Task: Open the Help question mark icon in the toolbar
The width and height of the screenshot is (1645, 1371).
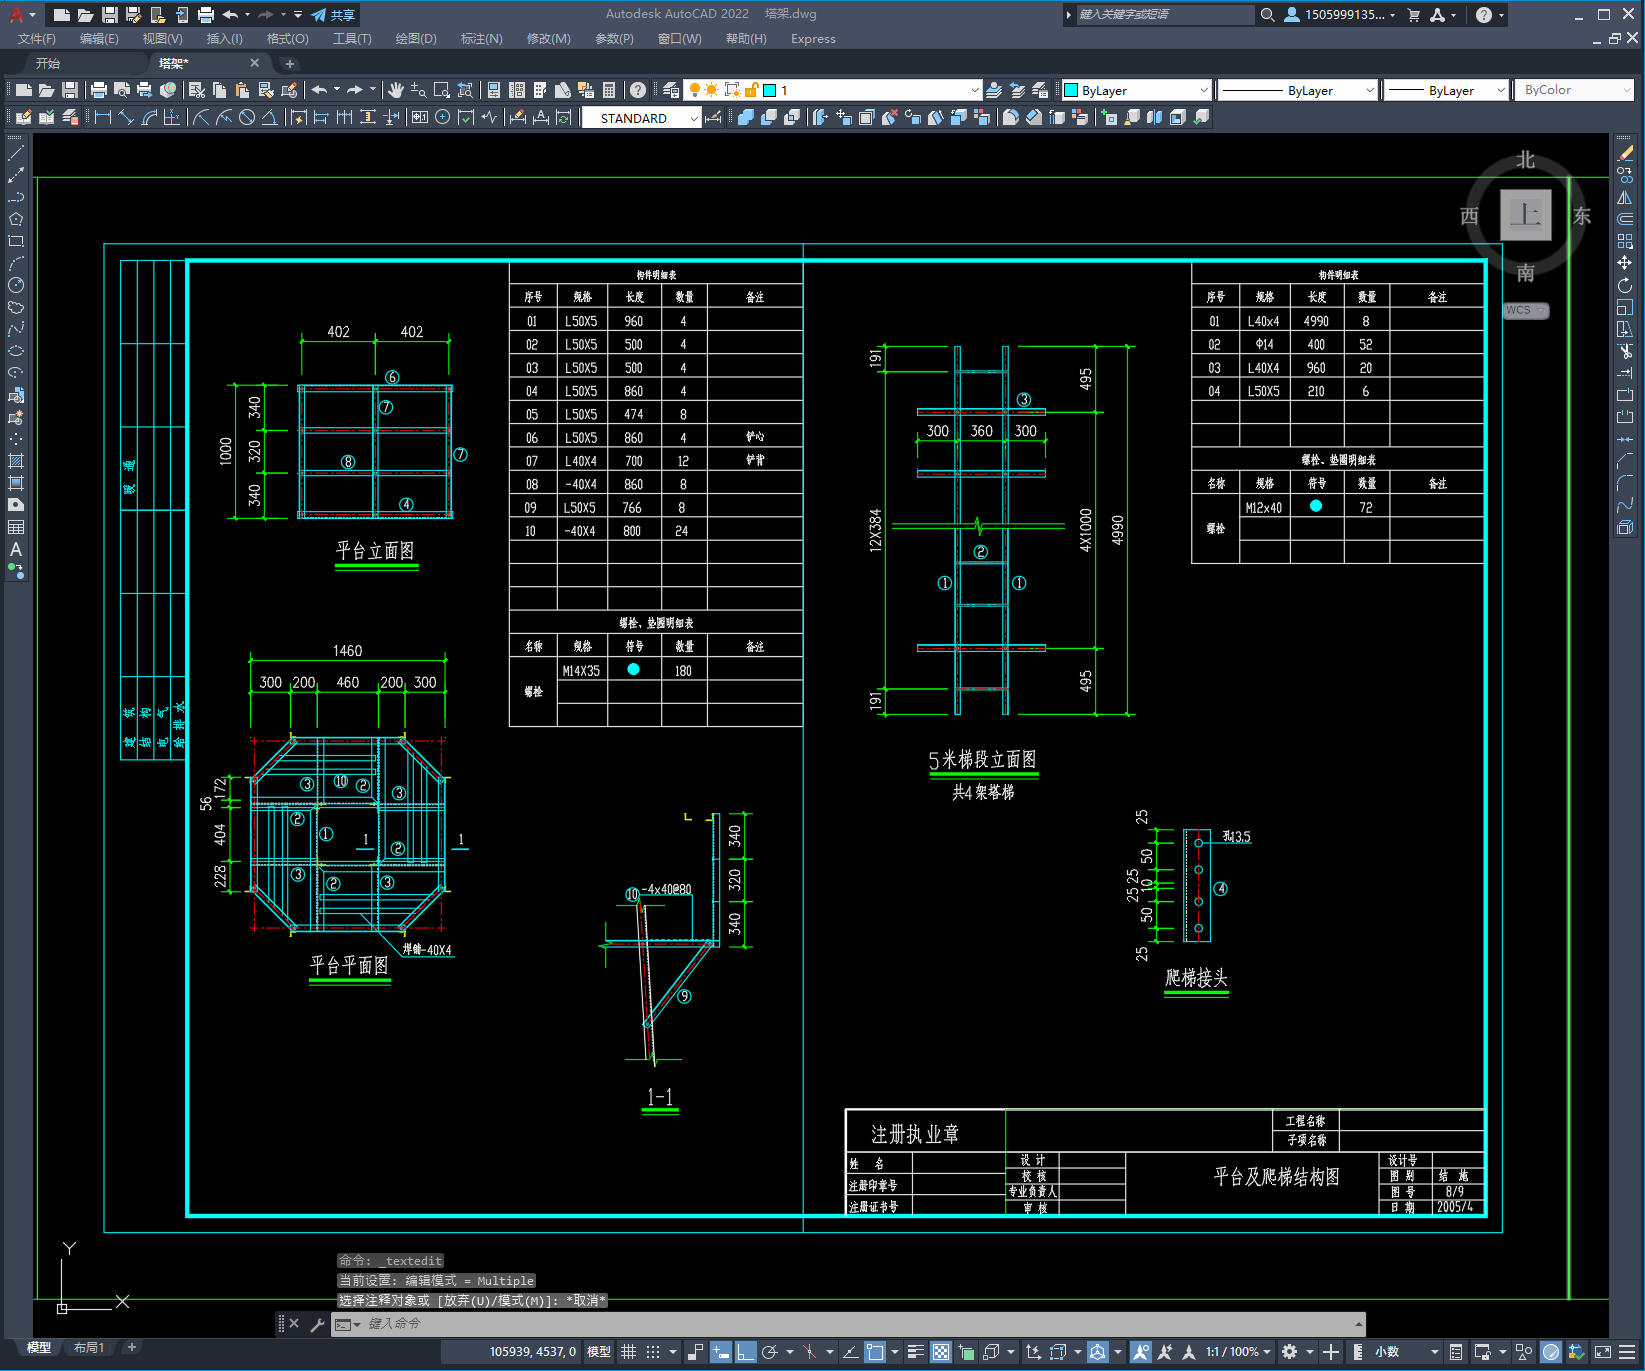Action: tap(638, 90)
